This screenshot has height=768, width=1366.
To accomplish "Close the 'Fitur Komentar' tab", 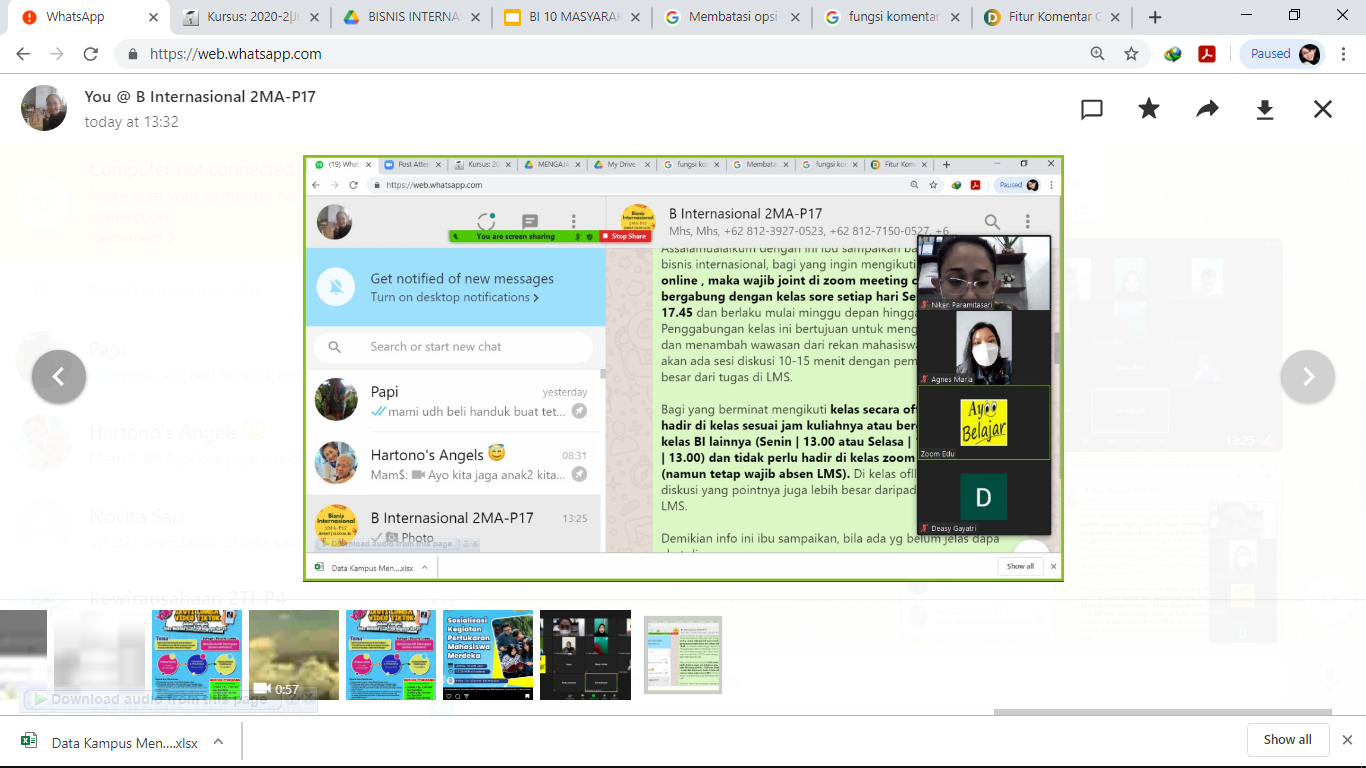I will [1113, 17].
